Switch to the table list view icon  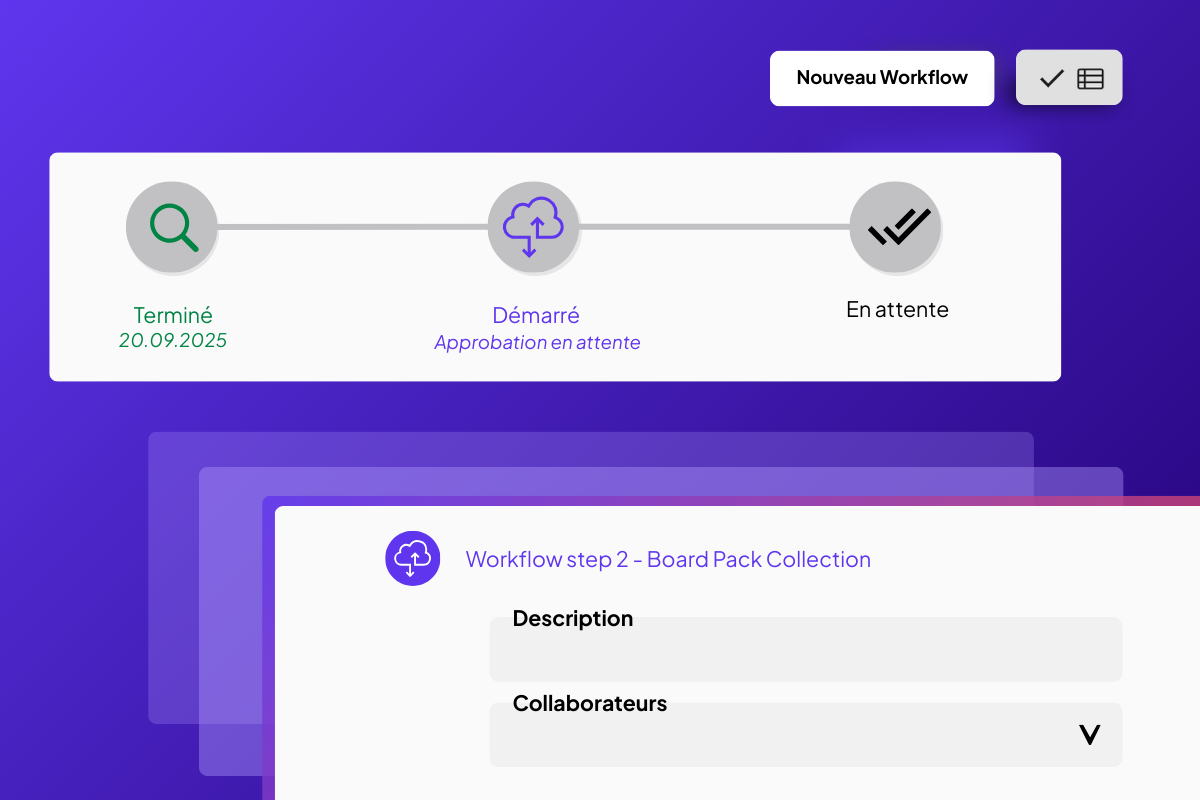tap(1090, 78)
